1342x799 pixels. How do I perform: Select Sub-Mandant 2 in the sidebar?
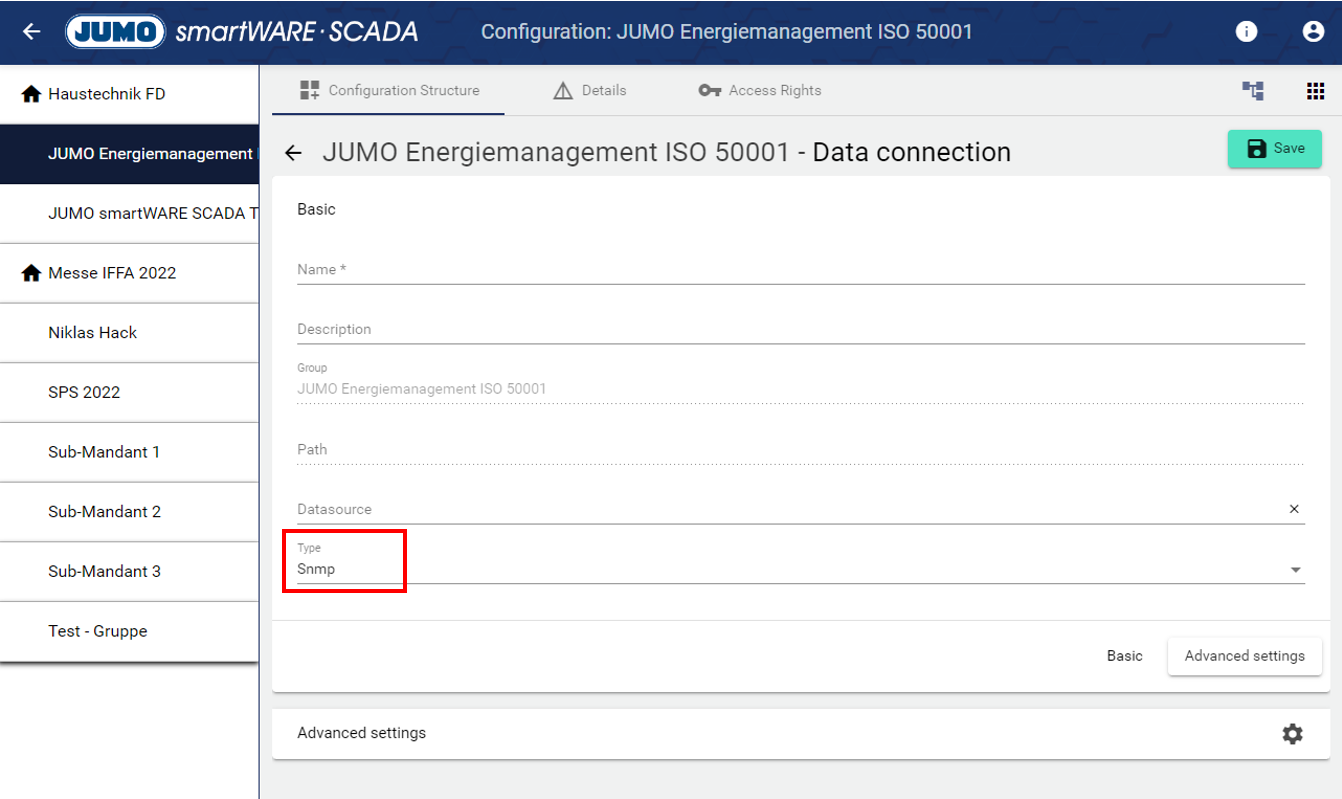tap(104, 512)
